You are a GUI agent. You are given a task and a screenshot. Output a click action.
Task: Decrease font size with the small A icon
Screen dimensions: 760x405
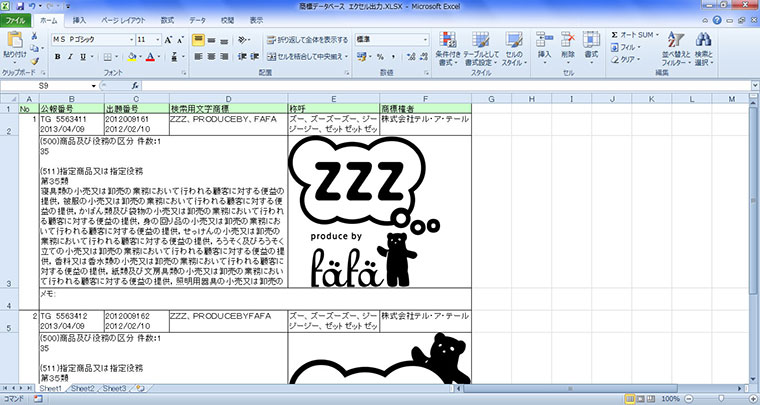coord(180,40)
